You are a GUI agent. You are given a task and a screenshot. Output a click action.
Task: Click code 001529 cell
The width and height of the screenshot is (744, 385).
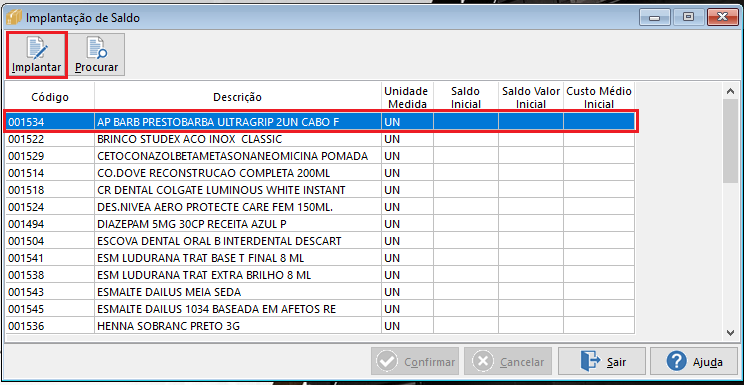click(50, 156)
